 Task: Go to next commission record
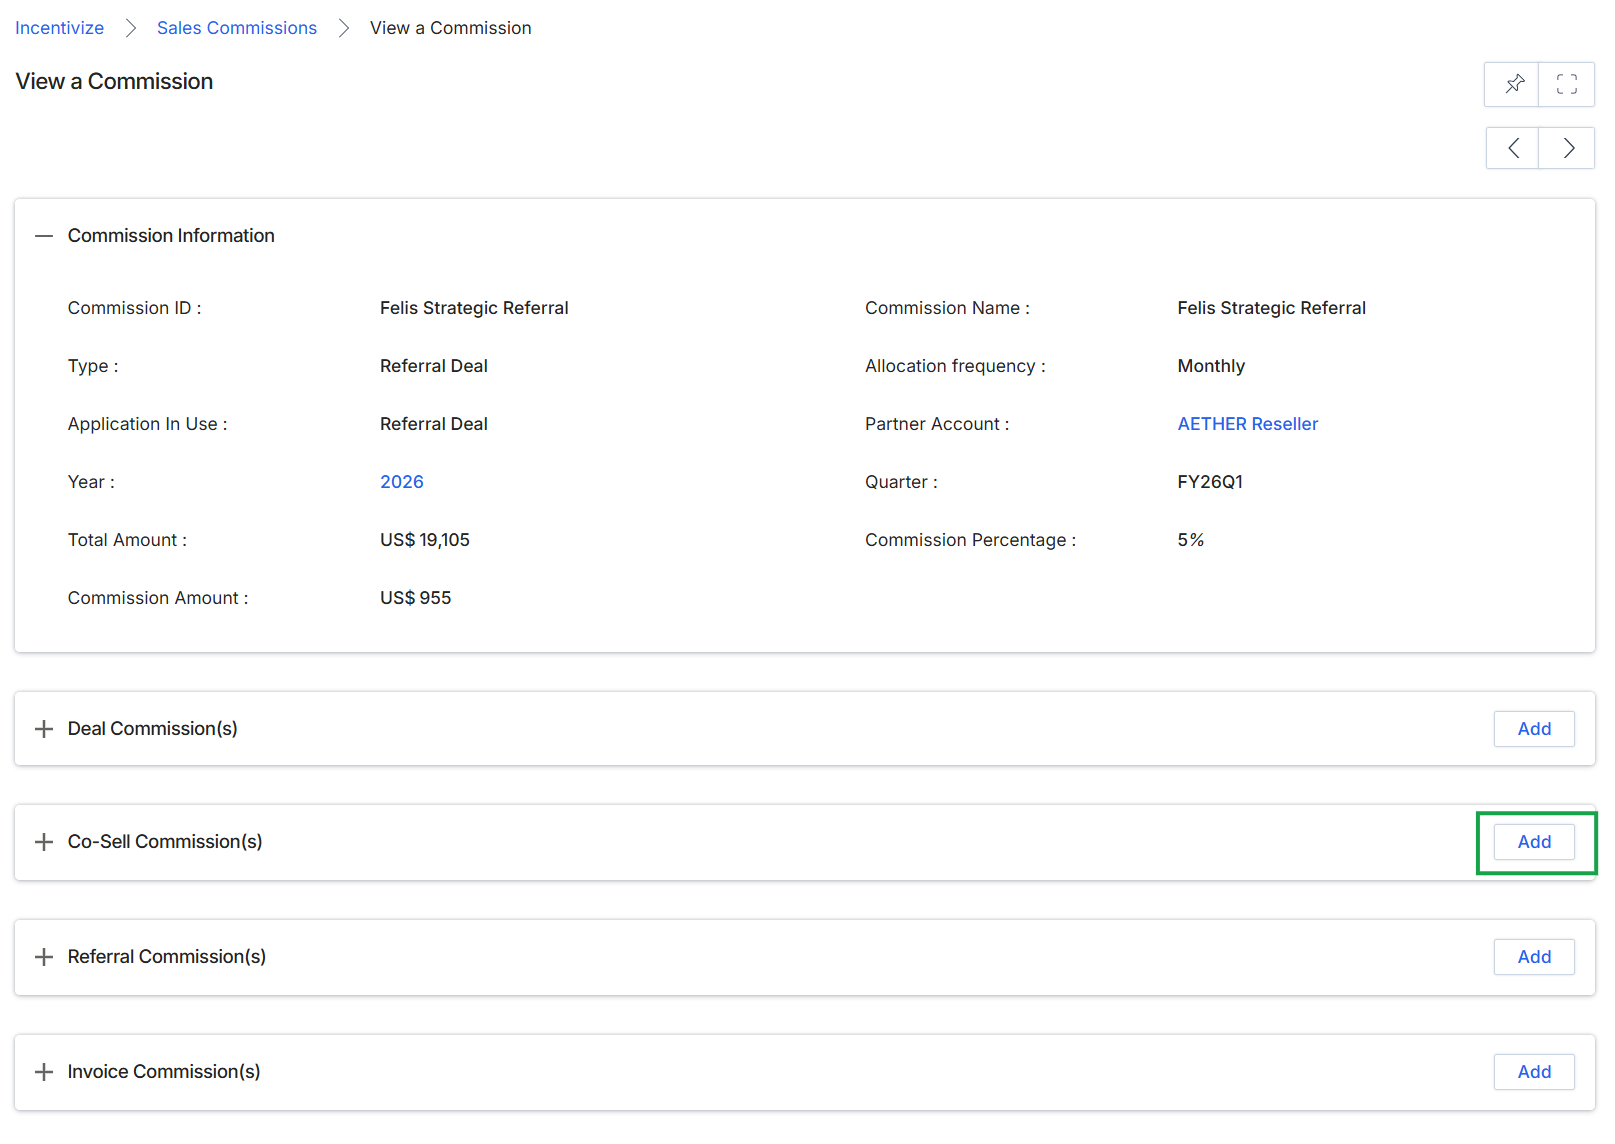tap(1567, 148)
